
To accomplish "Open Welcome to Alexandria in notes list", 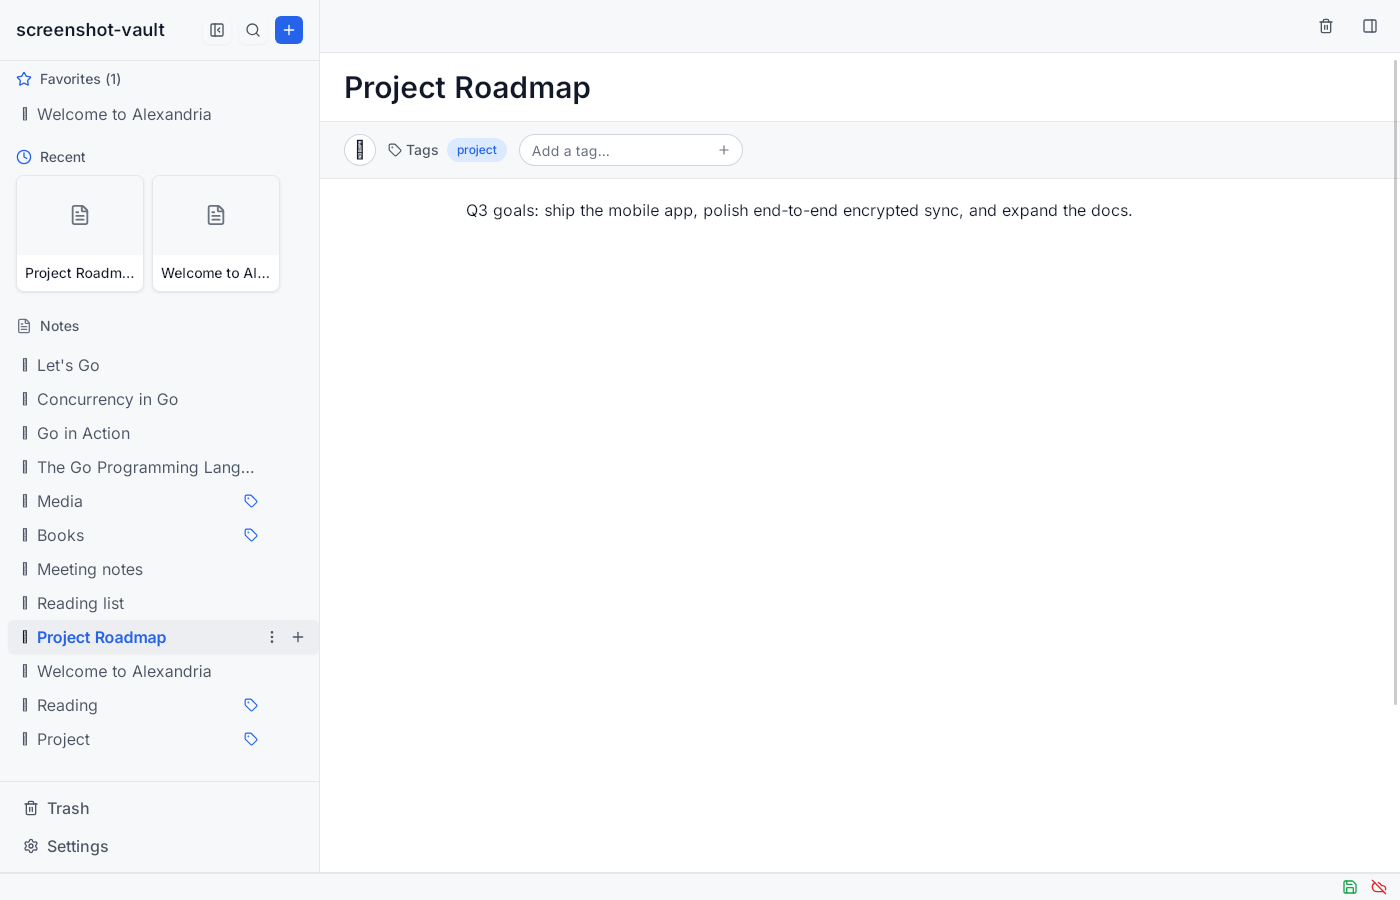I will coord(124,671).
